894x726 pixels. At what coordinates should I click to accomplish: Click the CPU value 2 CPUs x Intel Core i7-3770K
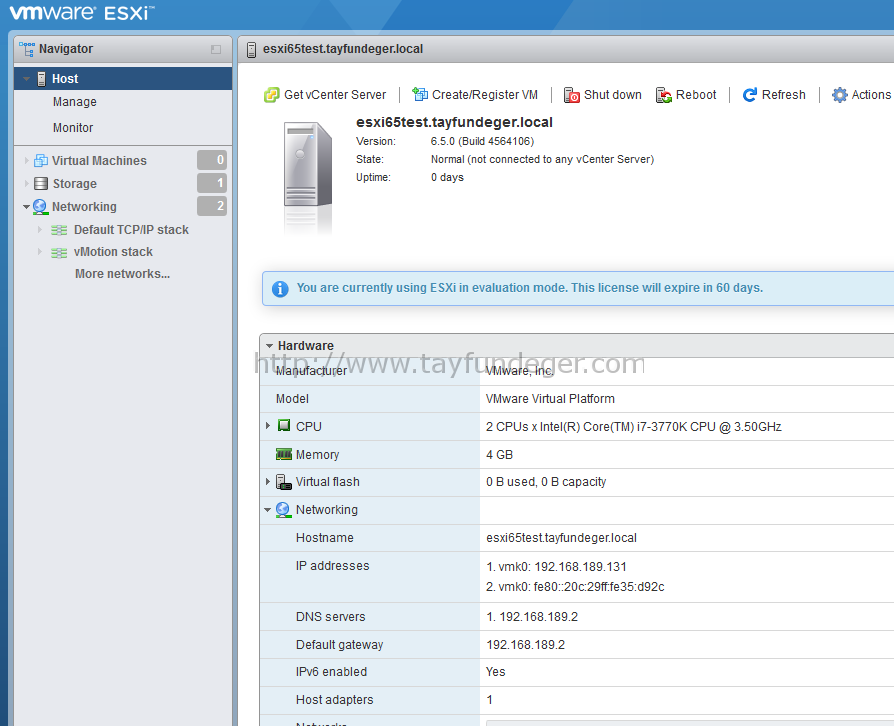coord(634,427)
